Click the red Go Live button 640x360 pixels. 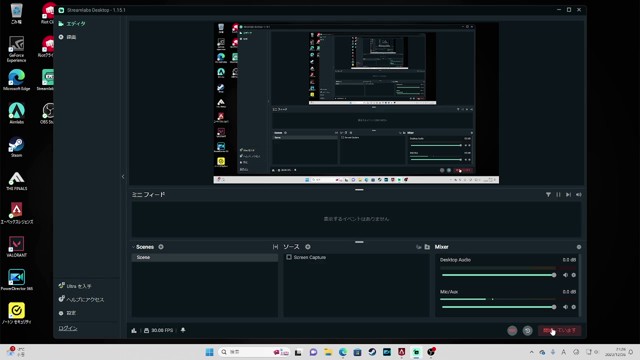[x=560, y=330]
